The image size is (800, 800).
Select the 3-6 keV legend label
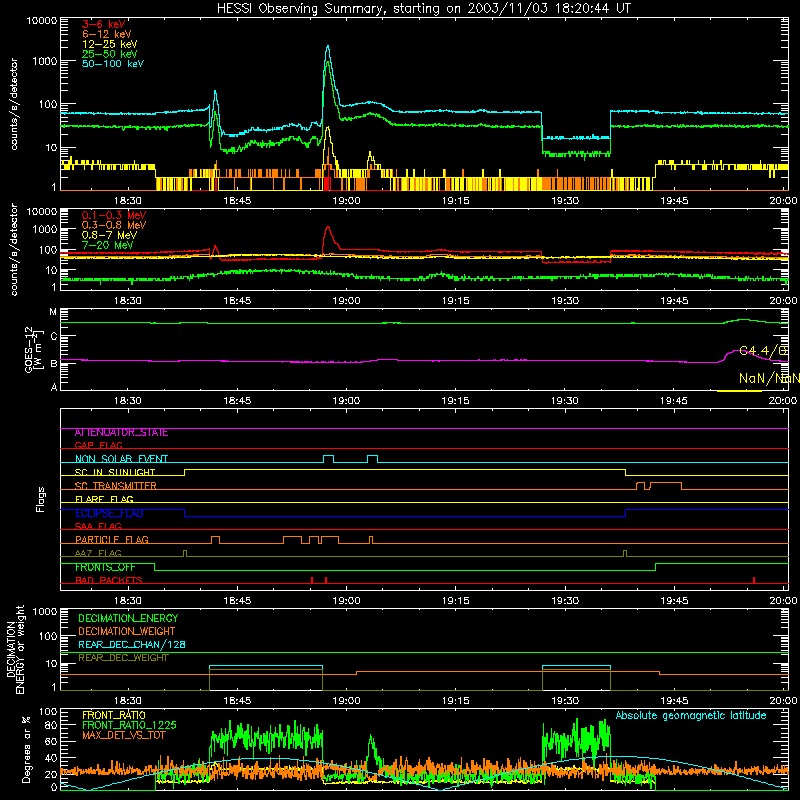tap(104, 24)
